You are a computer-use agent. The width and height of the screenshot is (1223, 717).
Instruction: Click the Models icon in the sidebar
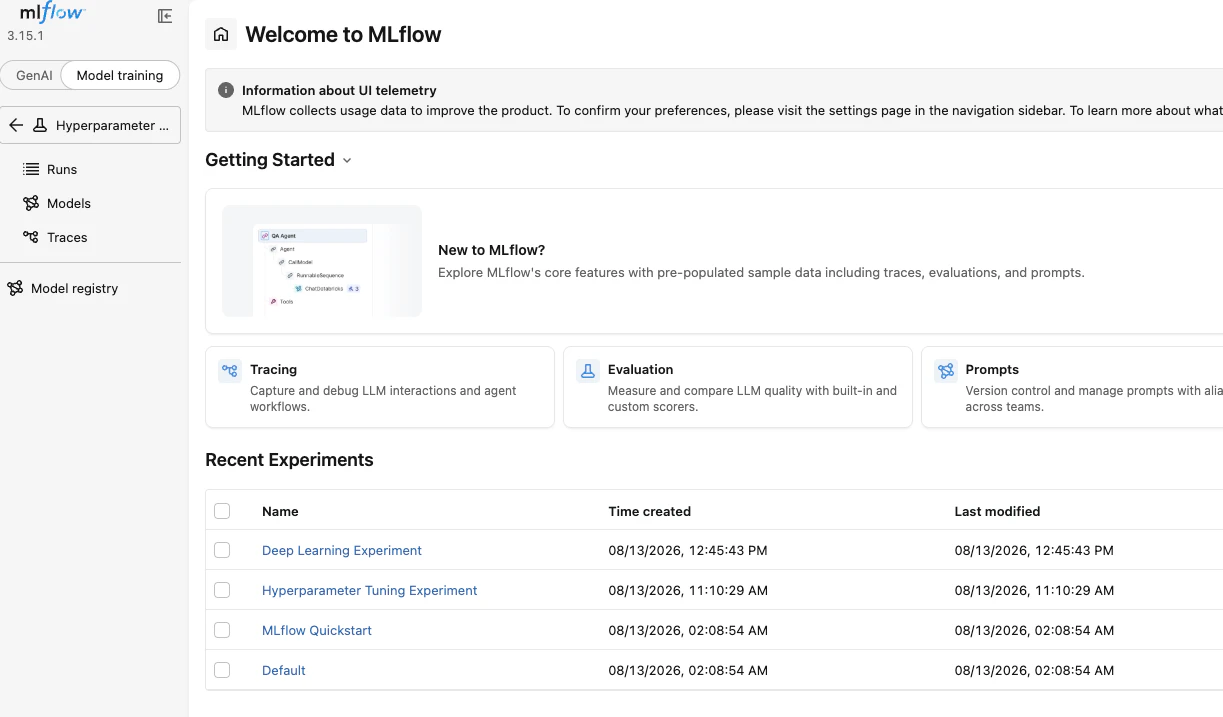pos(31,203)
